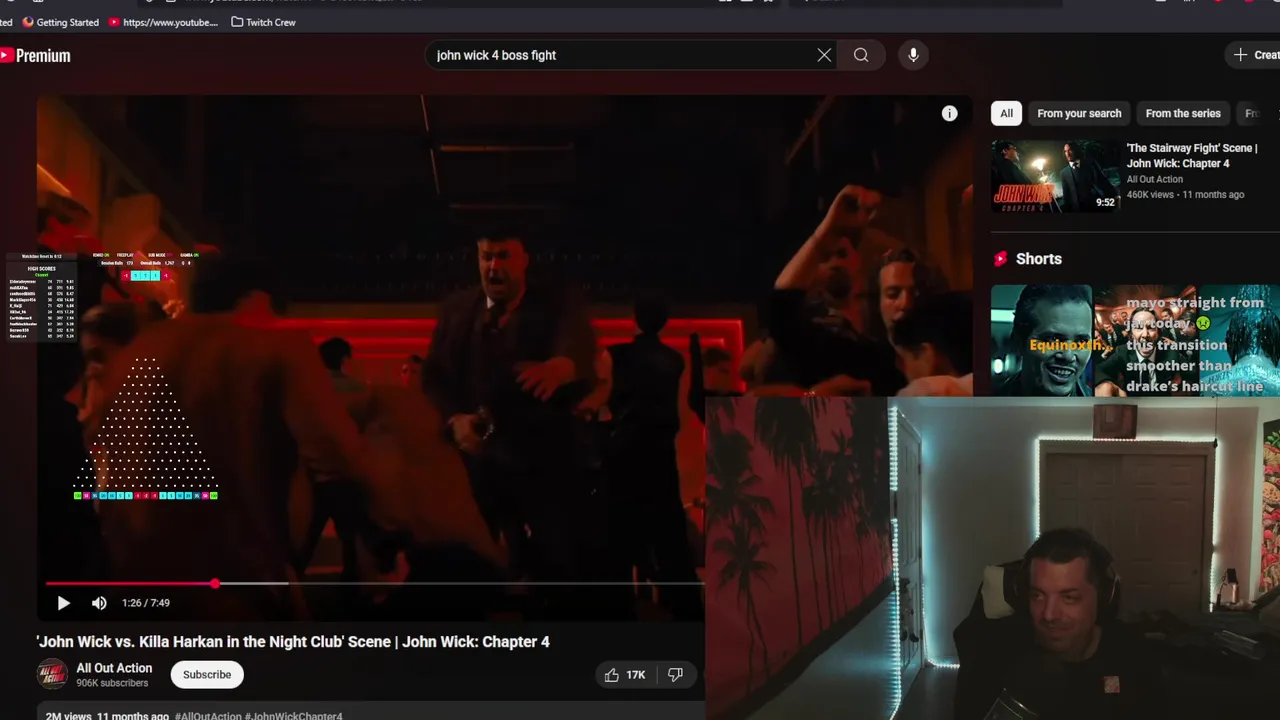Click the Shorts section icon
This screenshot has height=720, width=1280.
1000,259
